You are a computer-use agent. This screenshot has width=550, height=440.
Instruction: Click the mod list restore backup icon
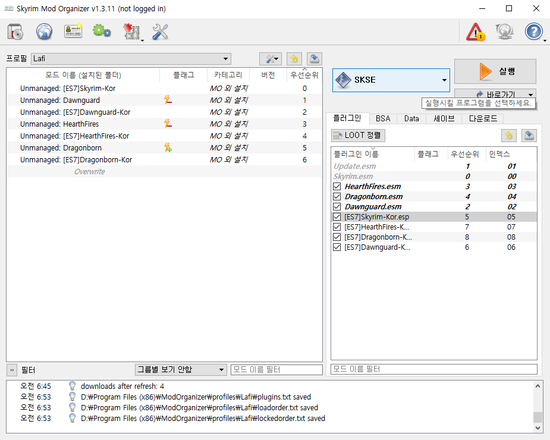coord(294,59)
